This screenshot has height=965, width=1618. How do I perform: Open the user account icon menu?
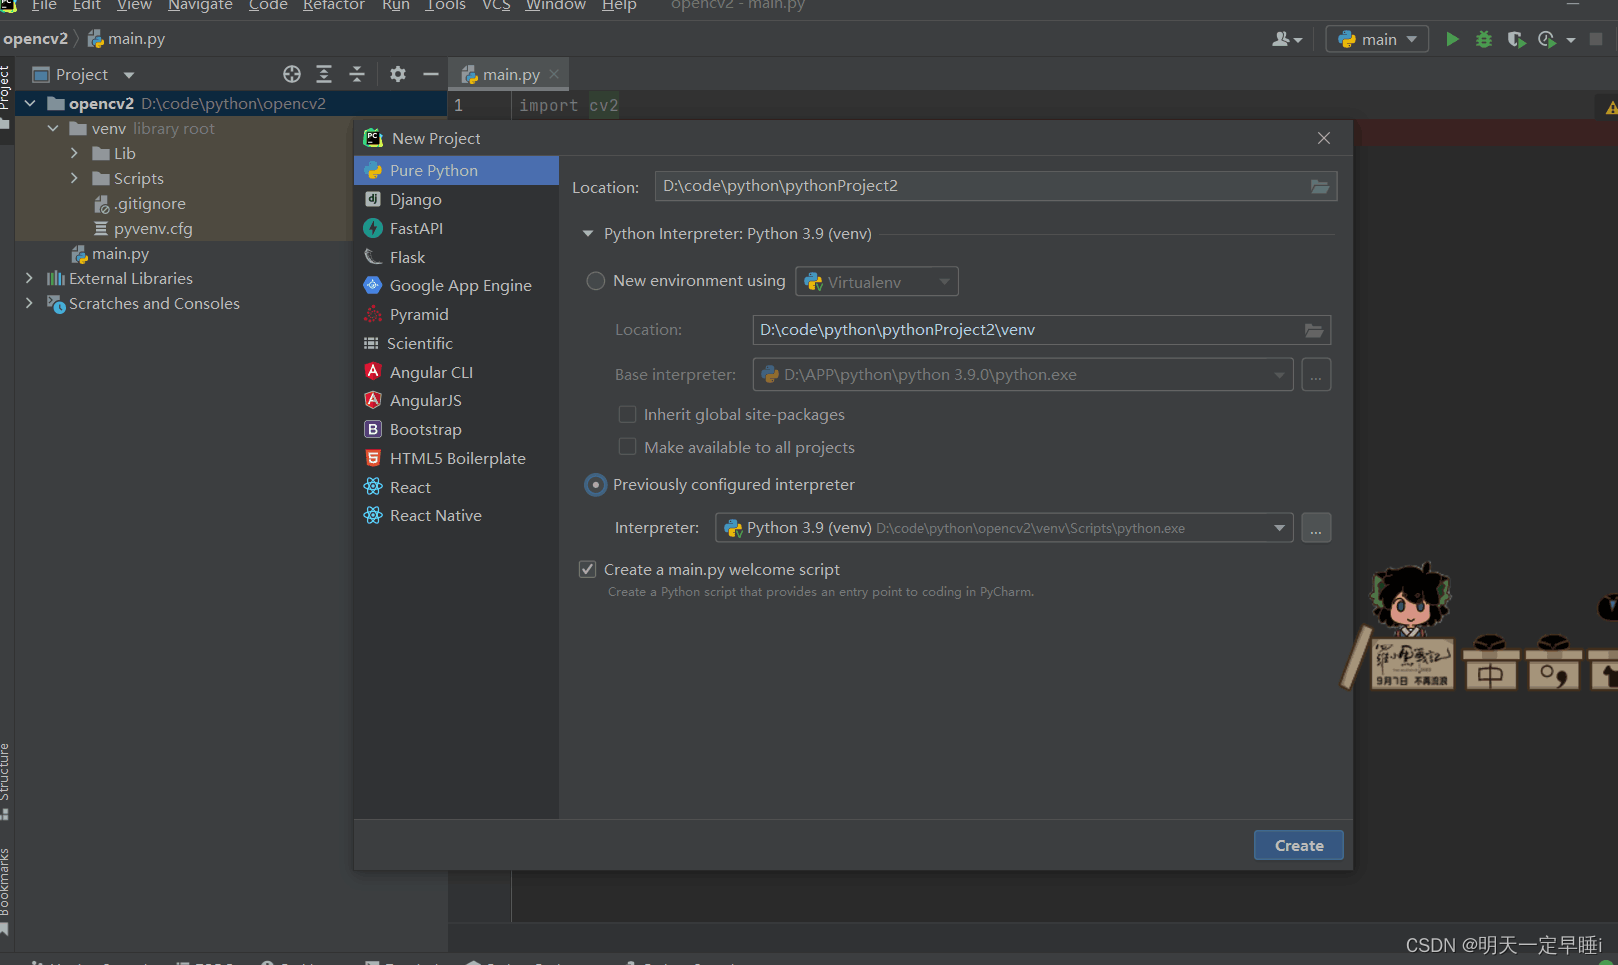[1286, 39]
